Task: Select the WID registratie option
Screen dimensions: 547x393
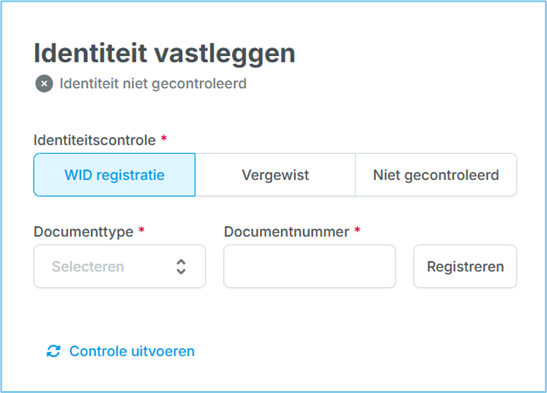Action: 114,175
